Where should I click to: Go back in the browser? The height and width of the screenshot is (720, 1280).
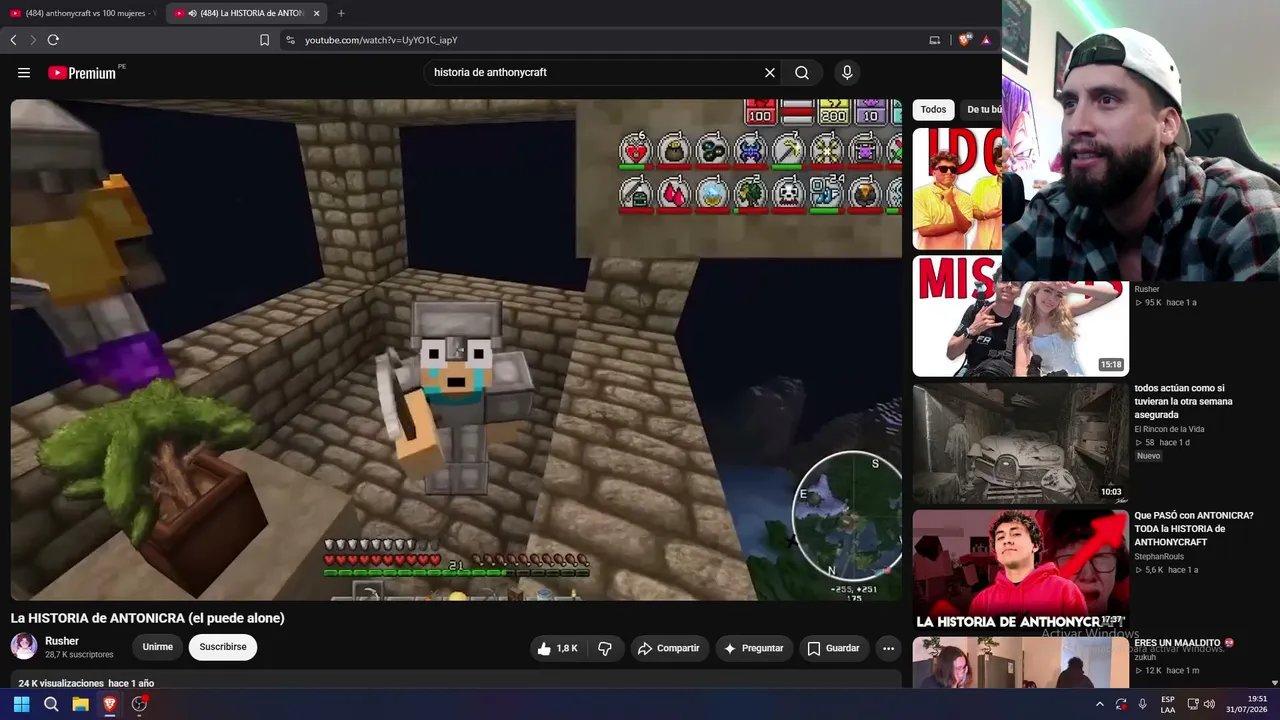(13, 40)
